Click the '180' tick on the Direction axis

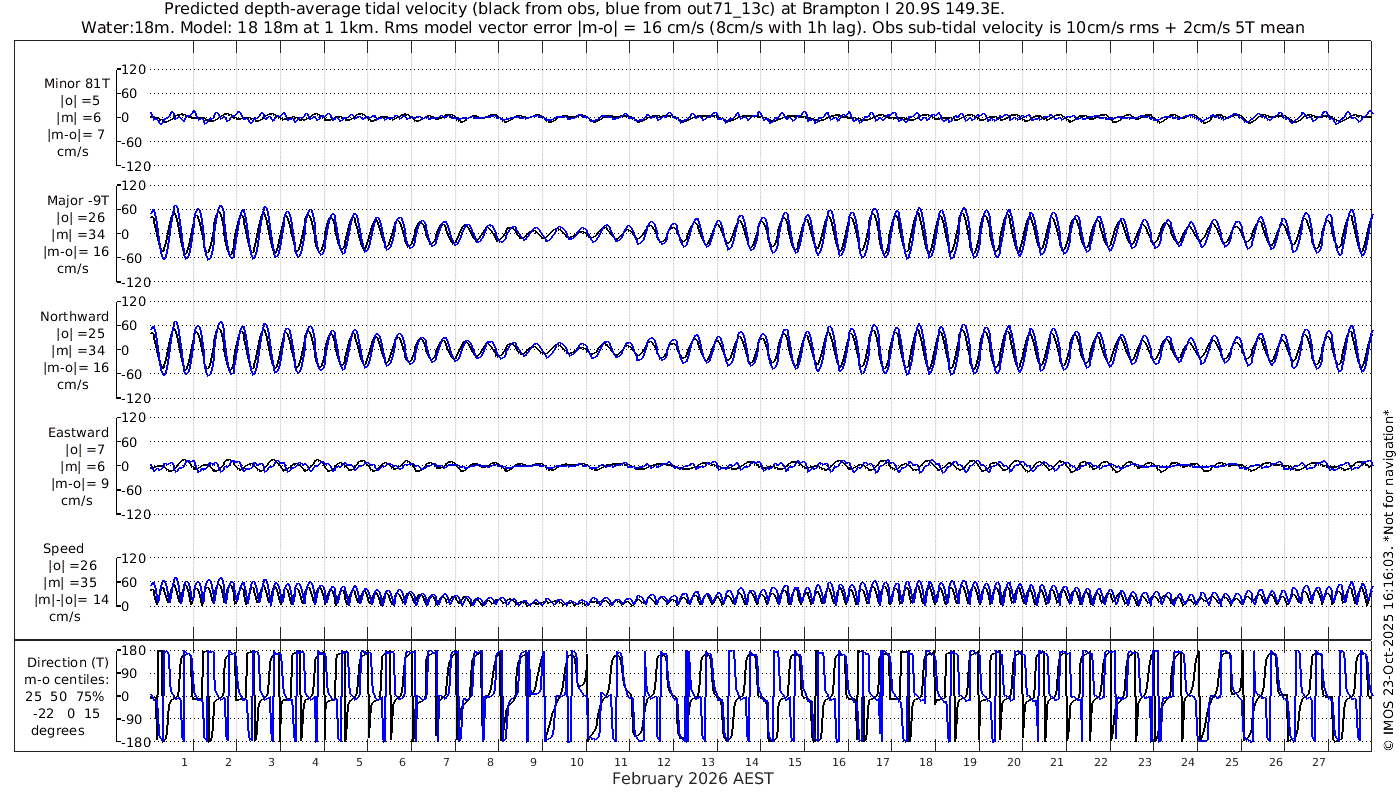134,651
